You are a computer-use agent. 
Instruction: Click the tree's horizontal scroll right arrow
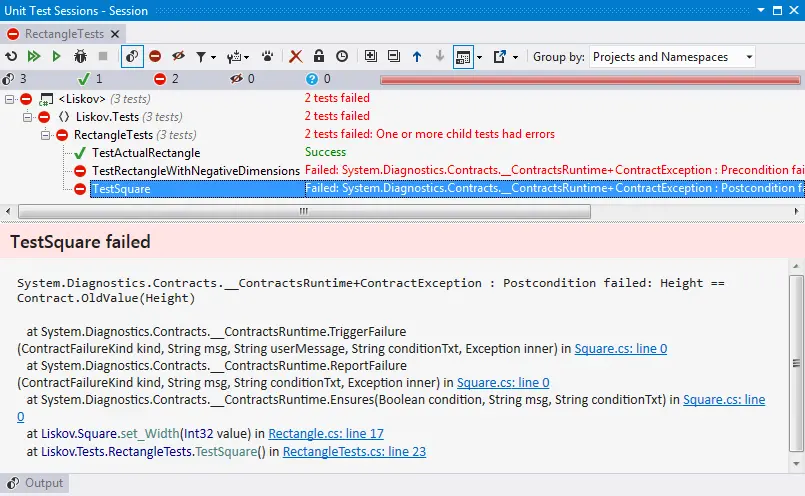click(x=796, y=211)
